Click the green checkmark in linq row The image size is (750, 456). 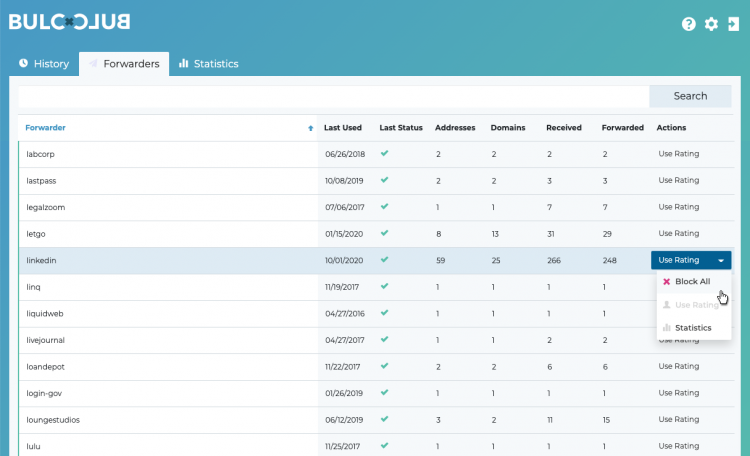[385, 286]
